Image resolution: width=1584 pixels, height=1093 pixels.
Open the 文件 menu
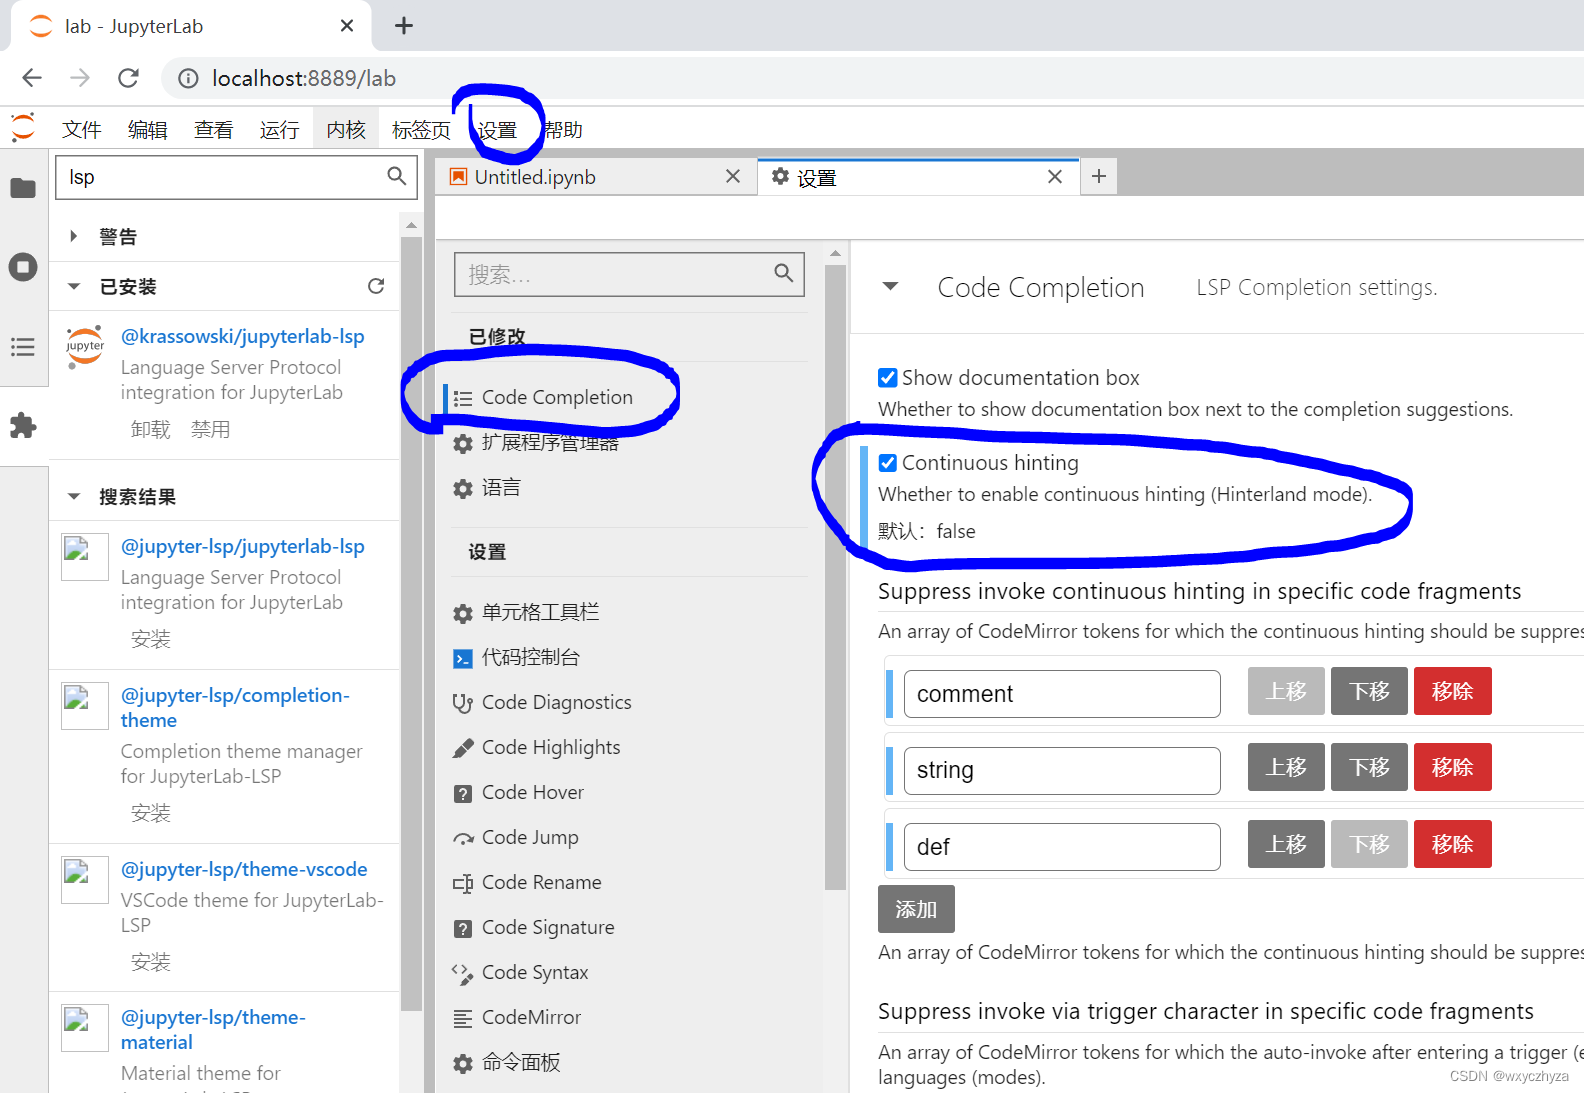click(x=81, y=129)
